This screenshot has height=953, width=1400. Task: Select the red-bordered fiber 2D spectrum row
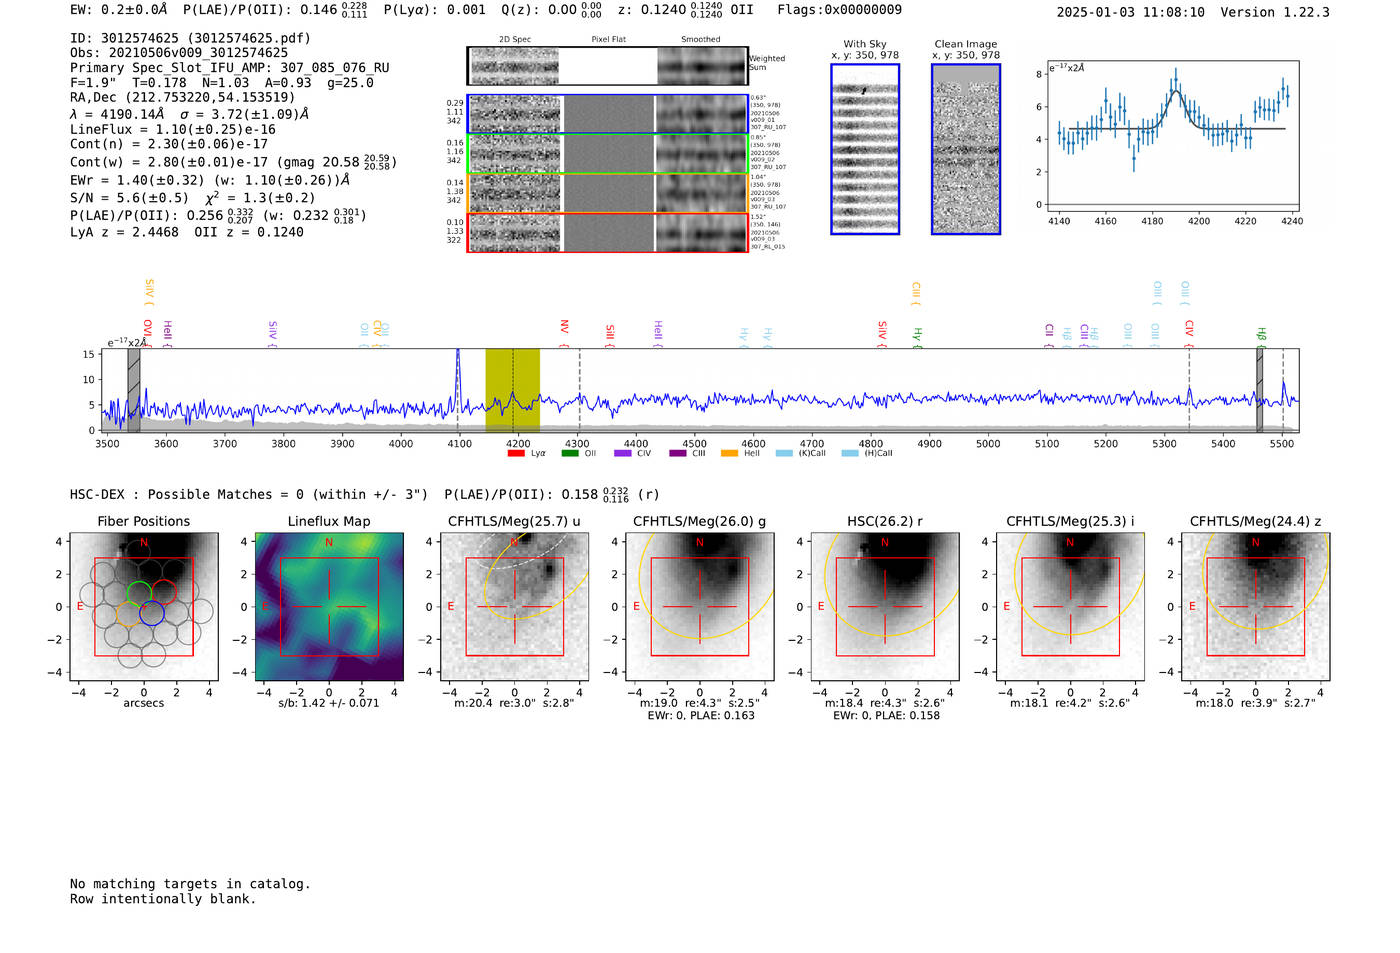point(608,233)
